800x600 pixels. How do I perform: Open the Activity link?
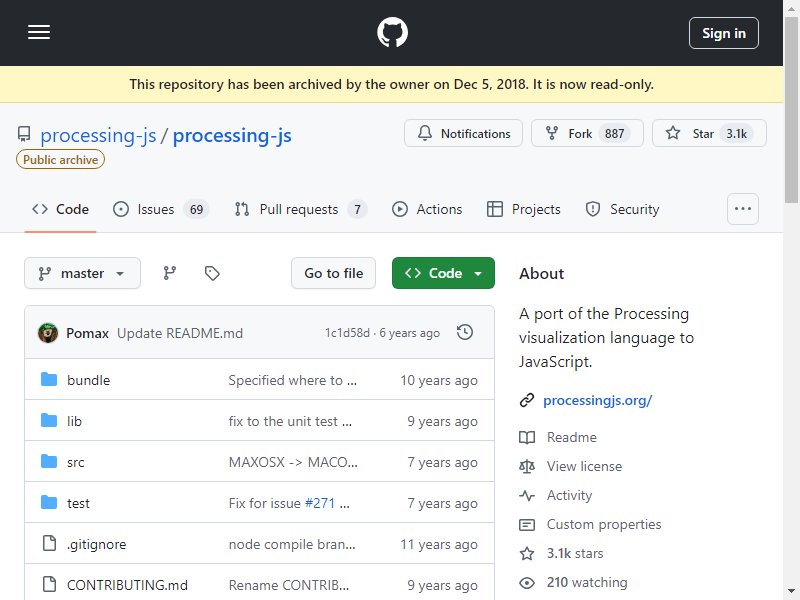click(x=569, y=495)
